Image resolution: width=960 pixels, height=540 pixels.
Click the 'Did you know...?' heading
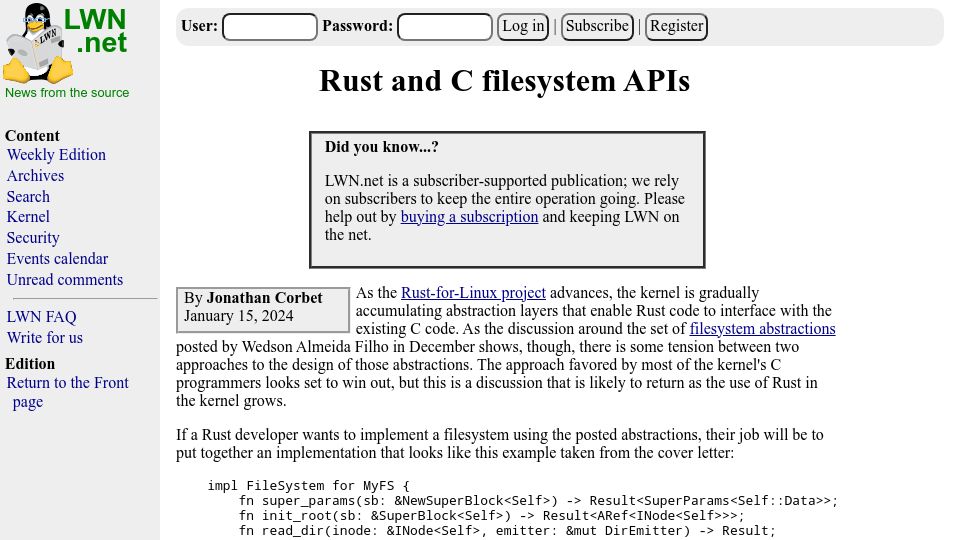(381, 147)
